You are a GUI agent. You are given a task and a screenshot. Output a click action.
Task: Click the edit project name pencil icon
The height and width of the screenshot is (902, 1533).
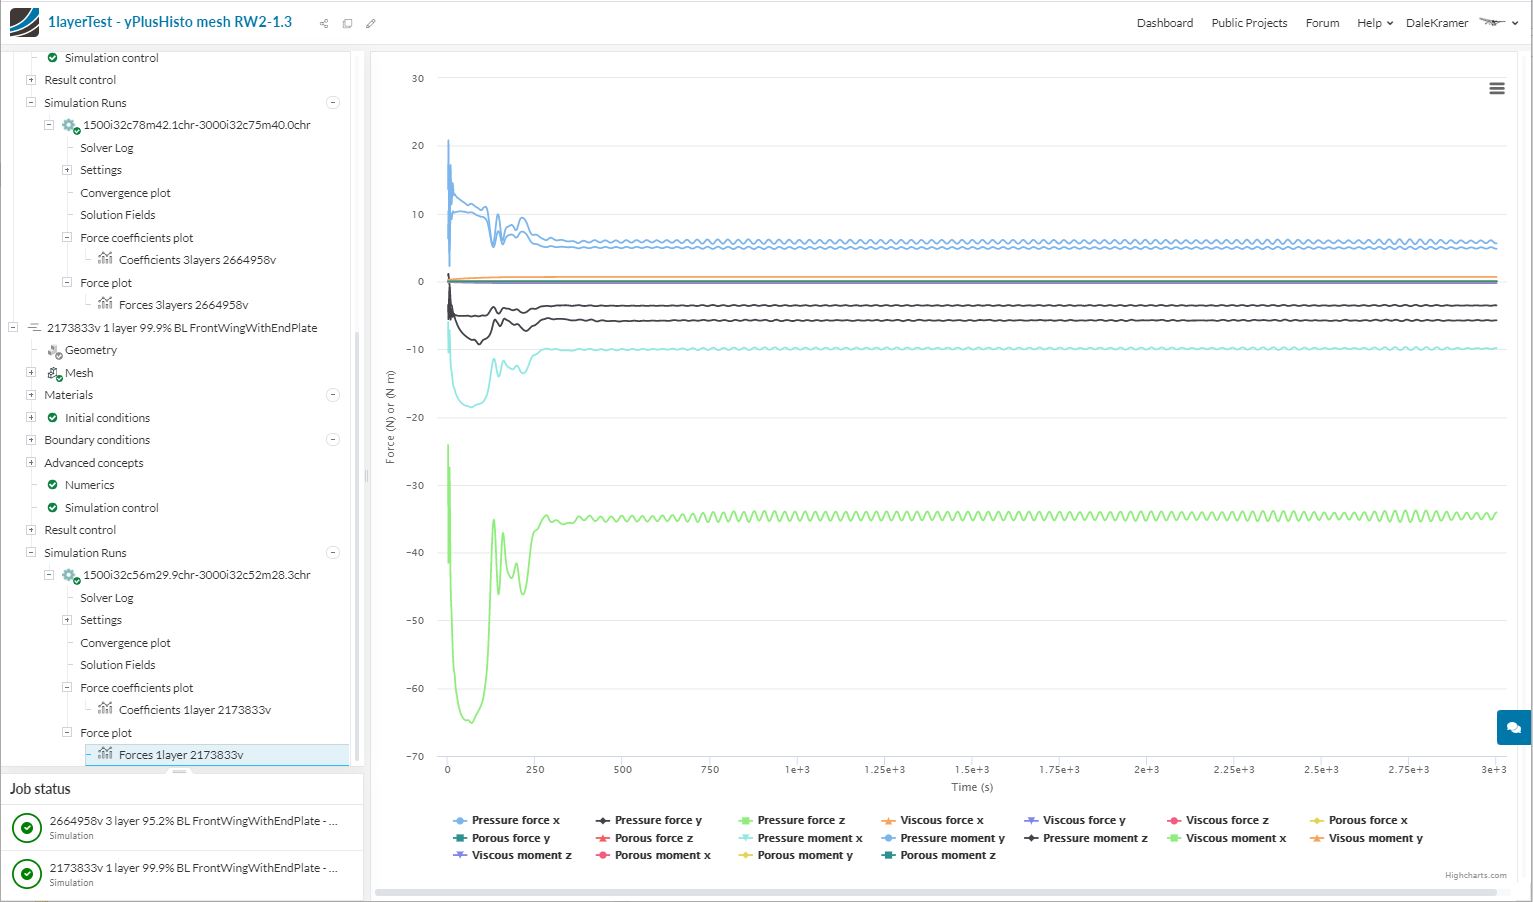[x=371, y=23]
